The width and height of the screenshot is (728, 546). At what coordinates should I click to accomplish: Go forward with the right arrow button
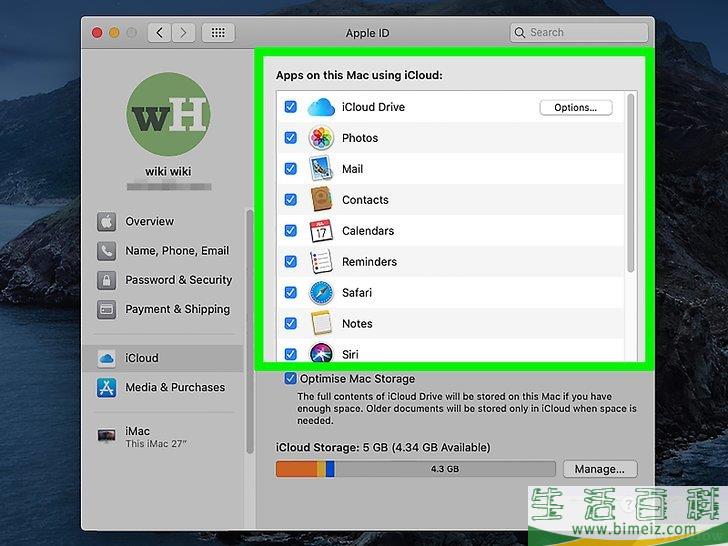coord(183,32)
